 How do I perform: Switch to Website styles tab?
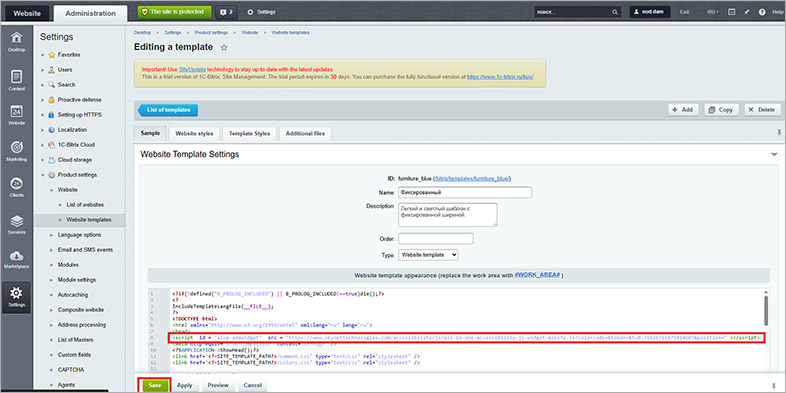click(x=194, y=134)
